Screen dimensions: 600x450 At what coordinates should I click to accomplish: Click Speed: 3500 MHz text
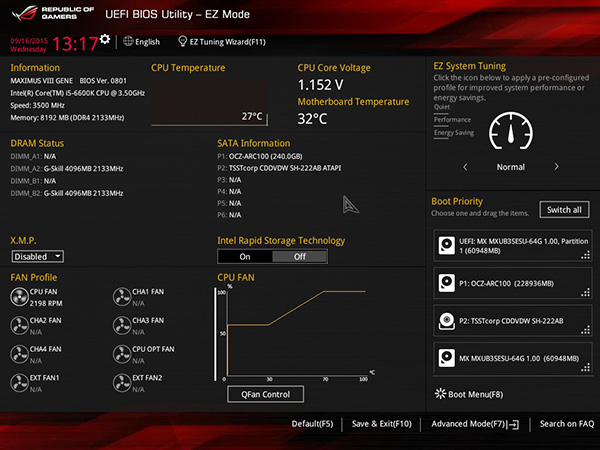38,105
